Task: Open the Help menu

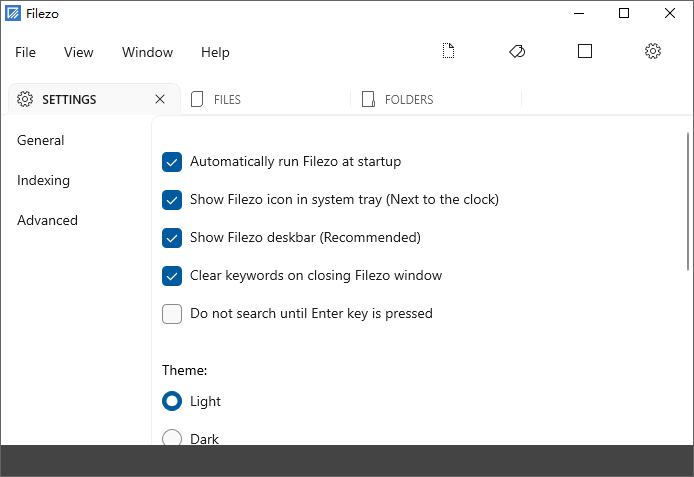Action: tap(215, 52)
